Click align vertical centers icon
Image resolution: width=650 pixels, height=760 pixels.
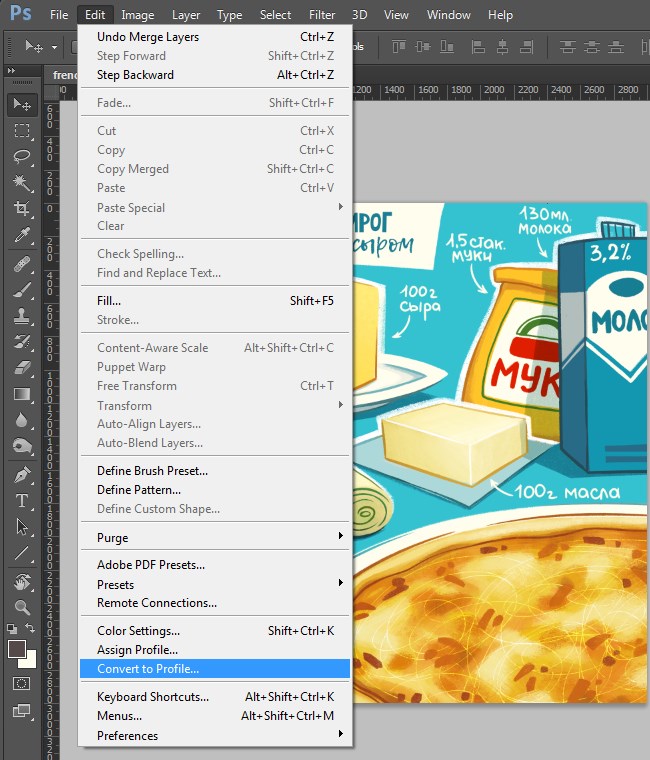(x=423, y=47)
